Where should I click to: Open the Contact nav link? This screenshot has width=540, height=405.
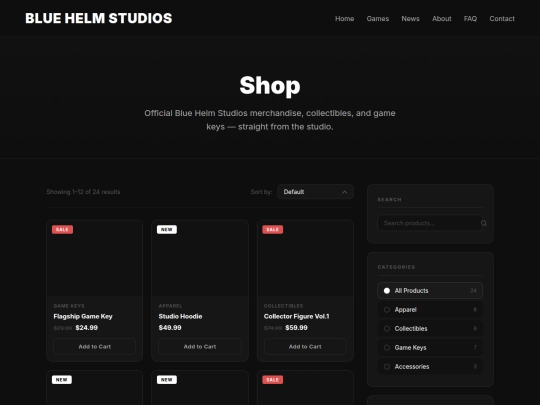pos(502,19)
